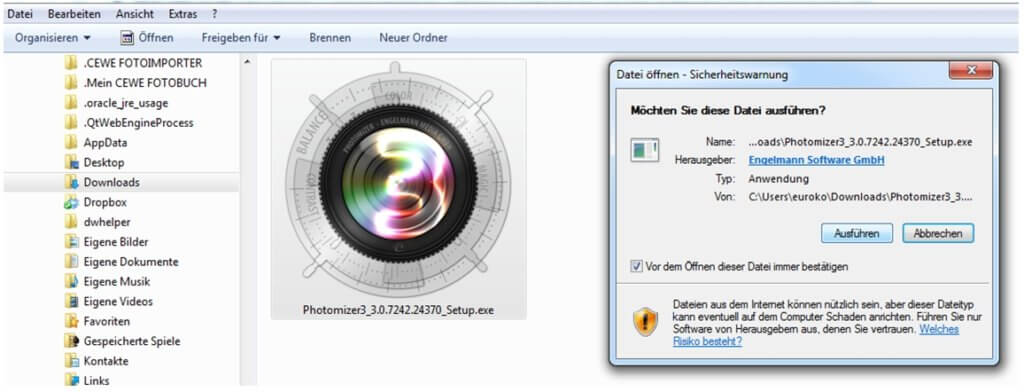This screenshot has width=1024, height=392.
Task: Open the ? help menu
Action: 215,13
